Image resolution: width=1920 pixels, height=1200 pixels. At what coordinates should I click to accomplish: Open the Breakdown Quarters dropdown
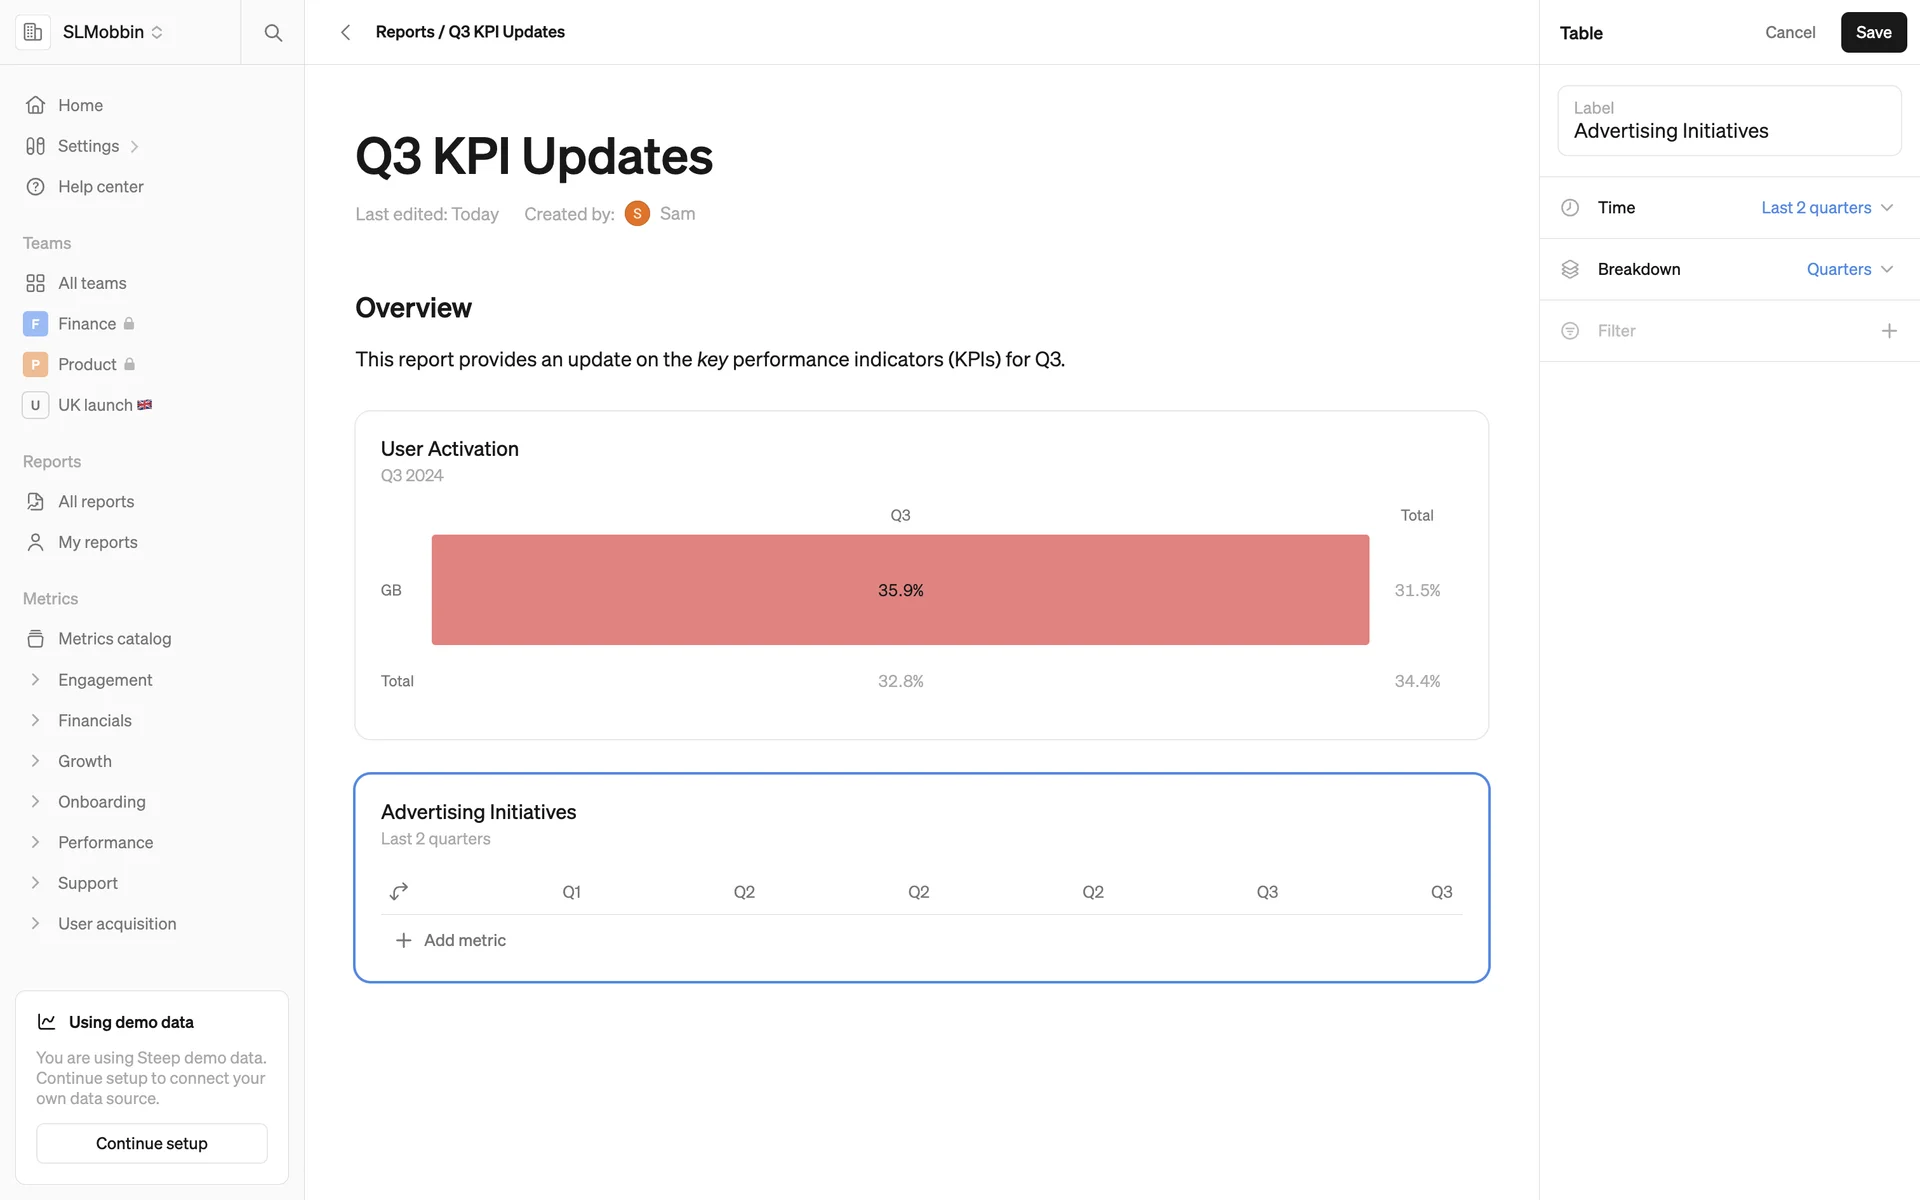point(1848,270)
